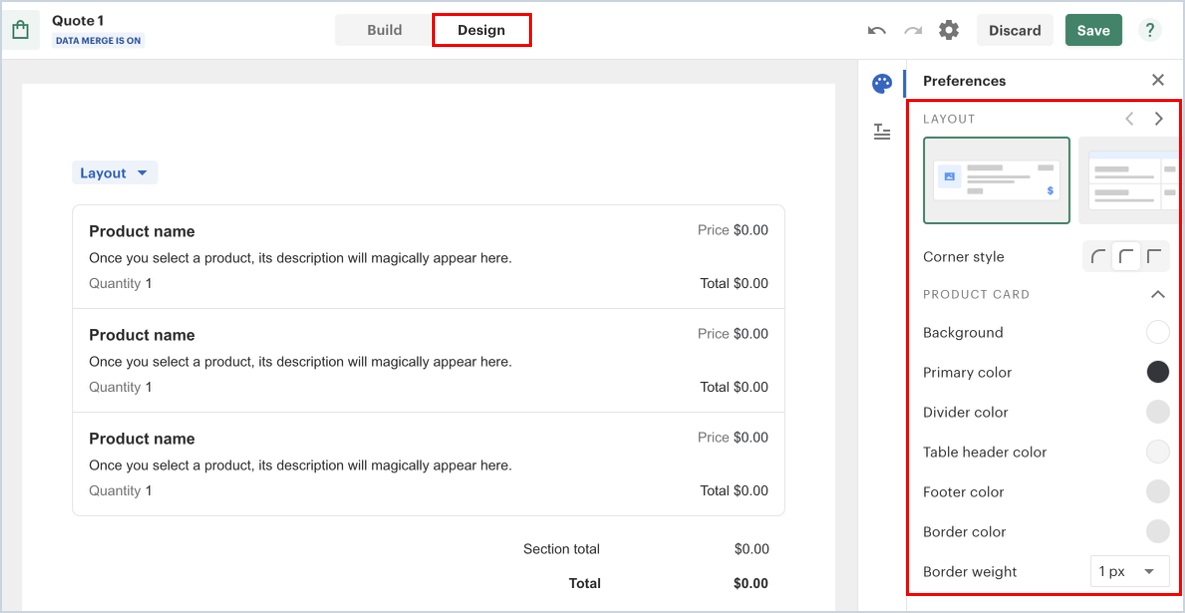Screen dimensions: 1185x613
Task: Click the shopping bag quote icon
Action: (x=20, y=30)
